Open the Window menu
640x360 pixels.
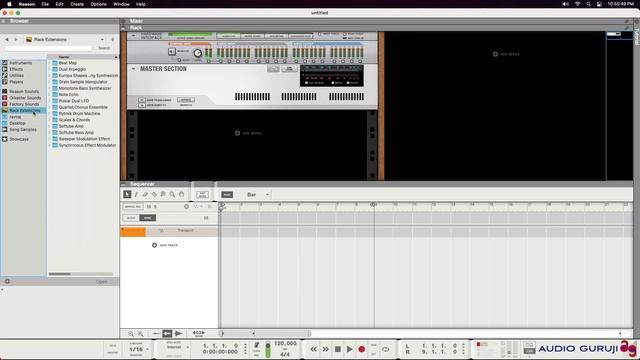click(x=121, y=4)
